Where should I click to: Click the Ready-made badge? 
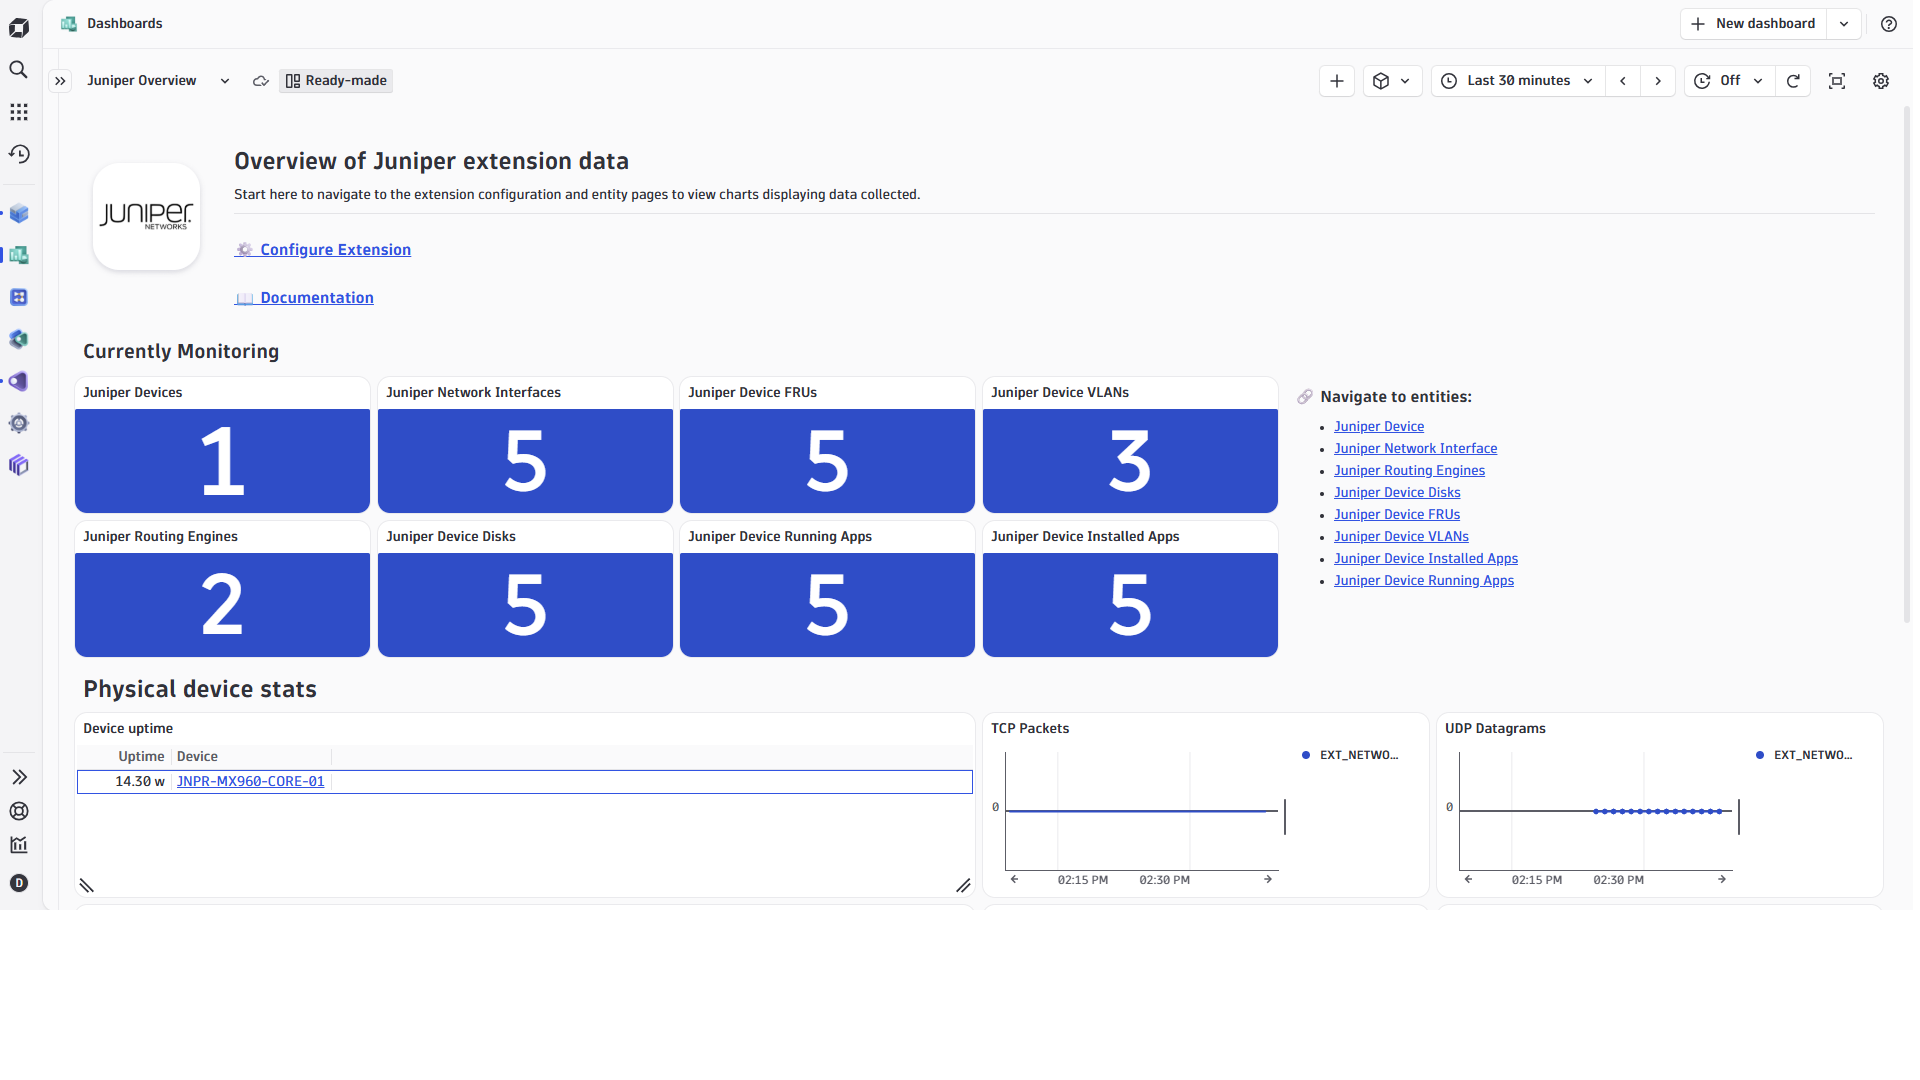pos(336,81)
